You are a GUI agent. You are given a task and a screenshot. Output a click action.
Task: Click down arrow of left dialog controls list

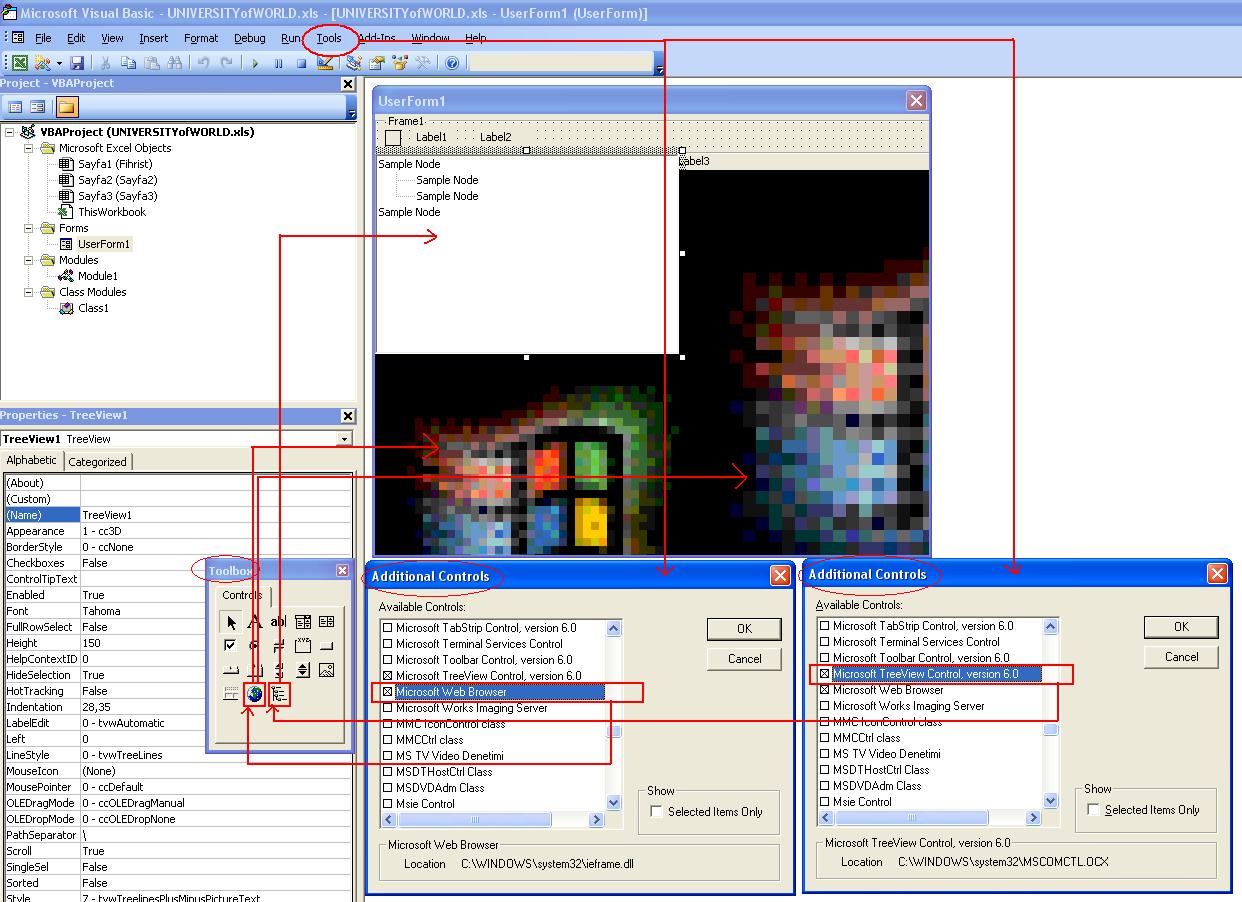tap(613, 802)
